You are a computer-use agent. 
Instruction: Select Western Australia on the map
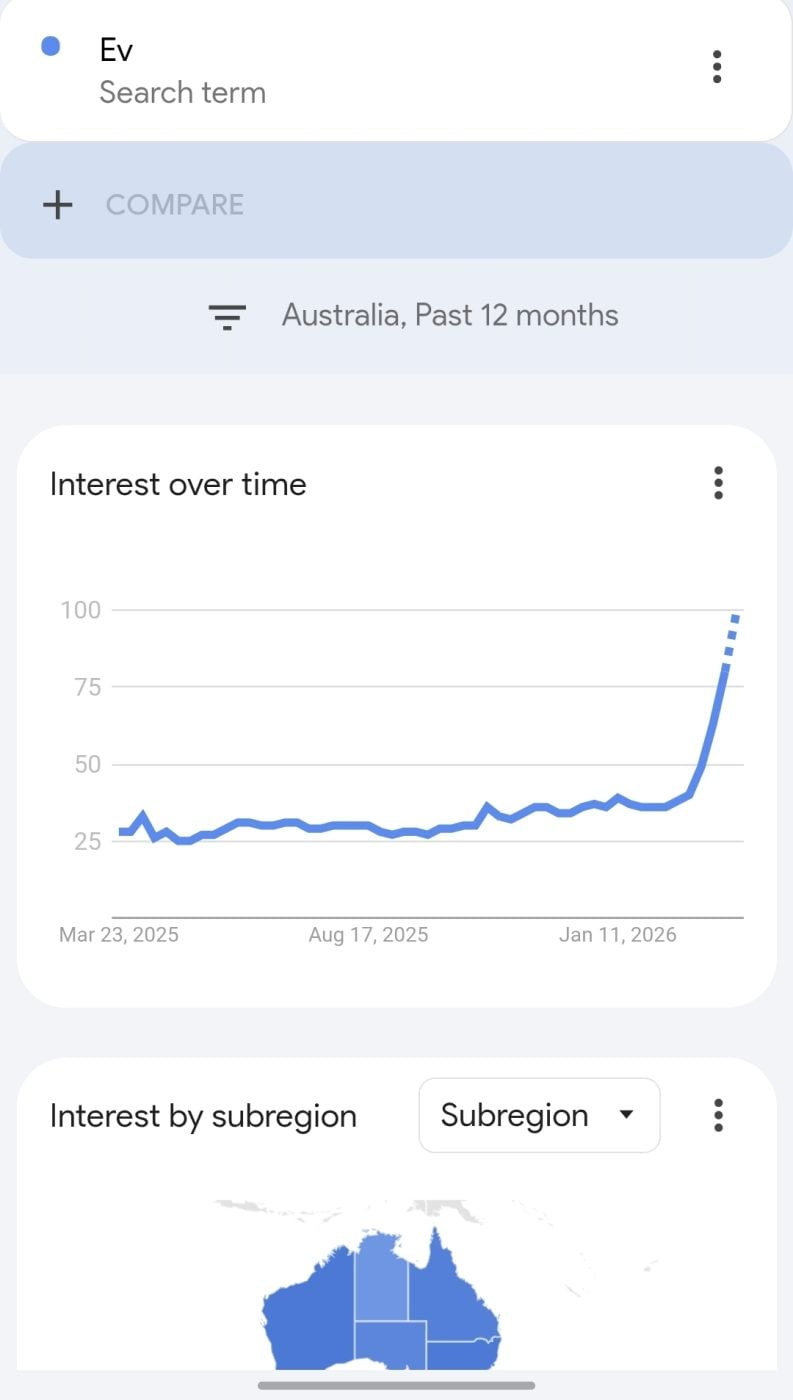pyautogui.click(x=305, y=1310)
